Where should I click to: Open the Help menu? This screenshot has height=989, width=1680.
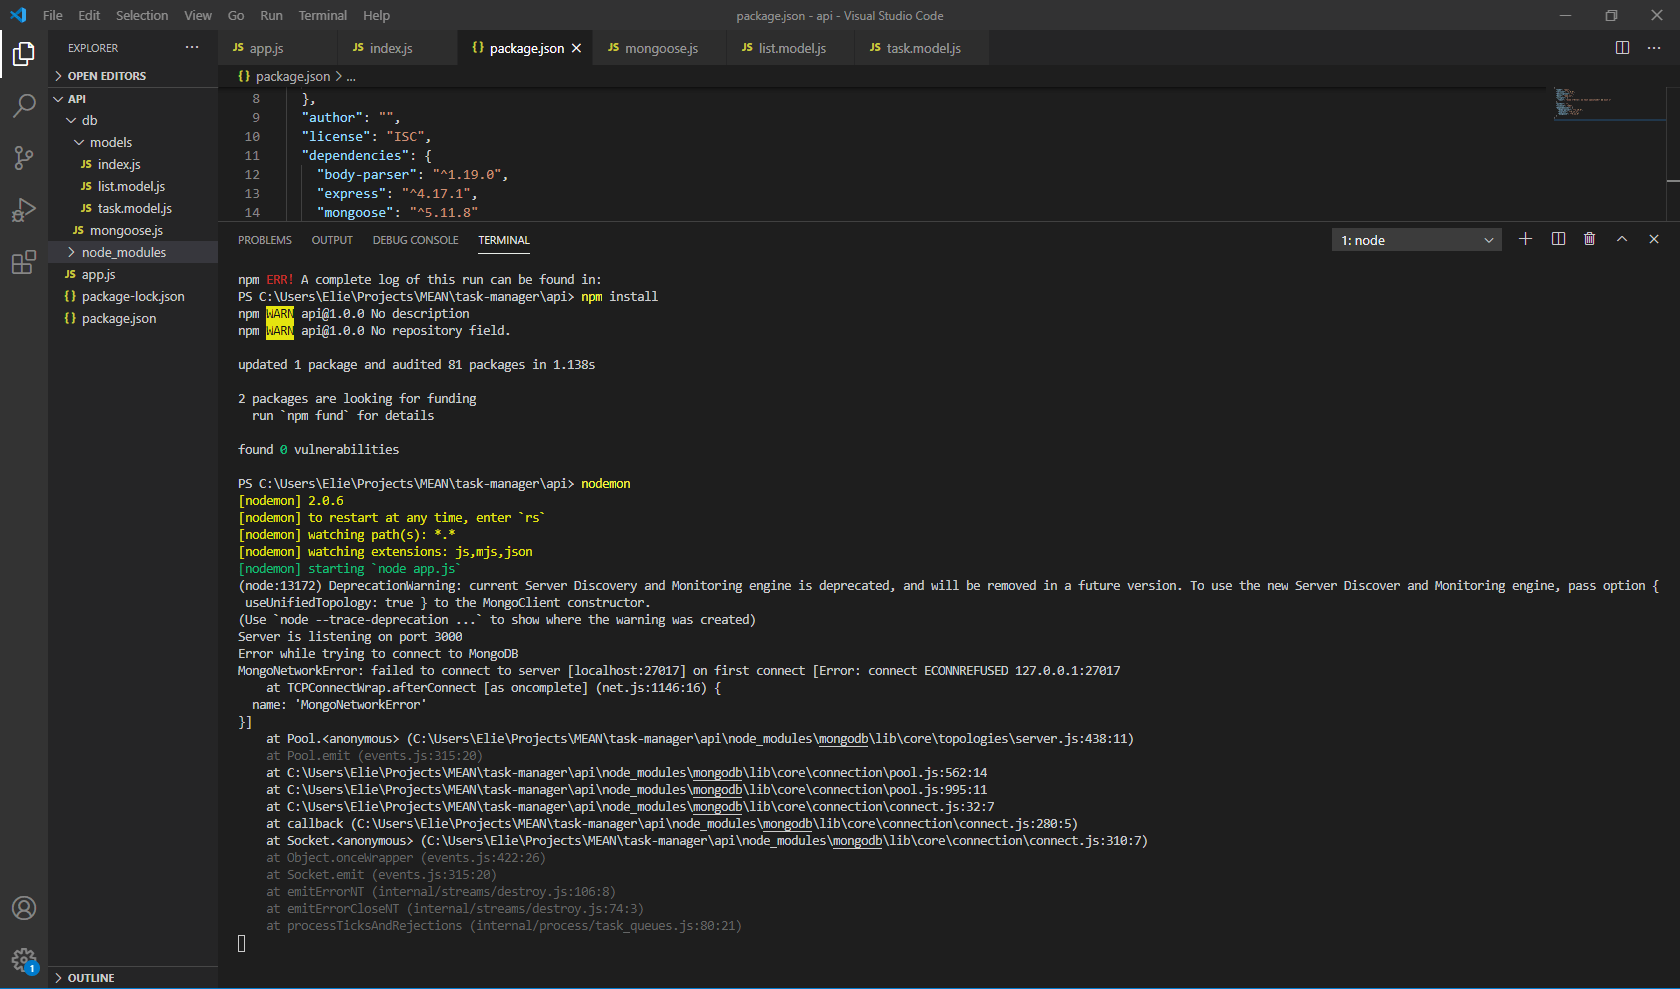tap(377, 15)
